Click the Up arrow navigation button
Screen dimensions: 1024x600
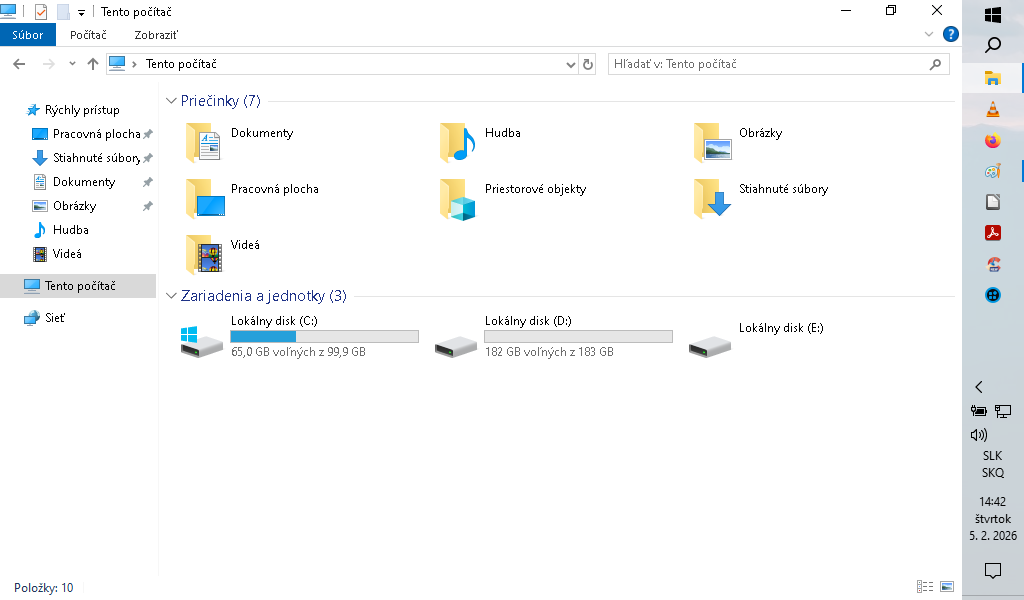point(93,64)
